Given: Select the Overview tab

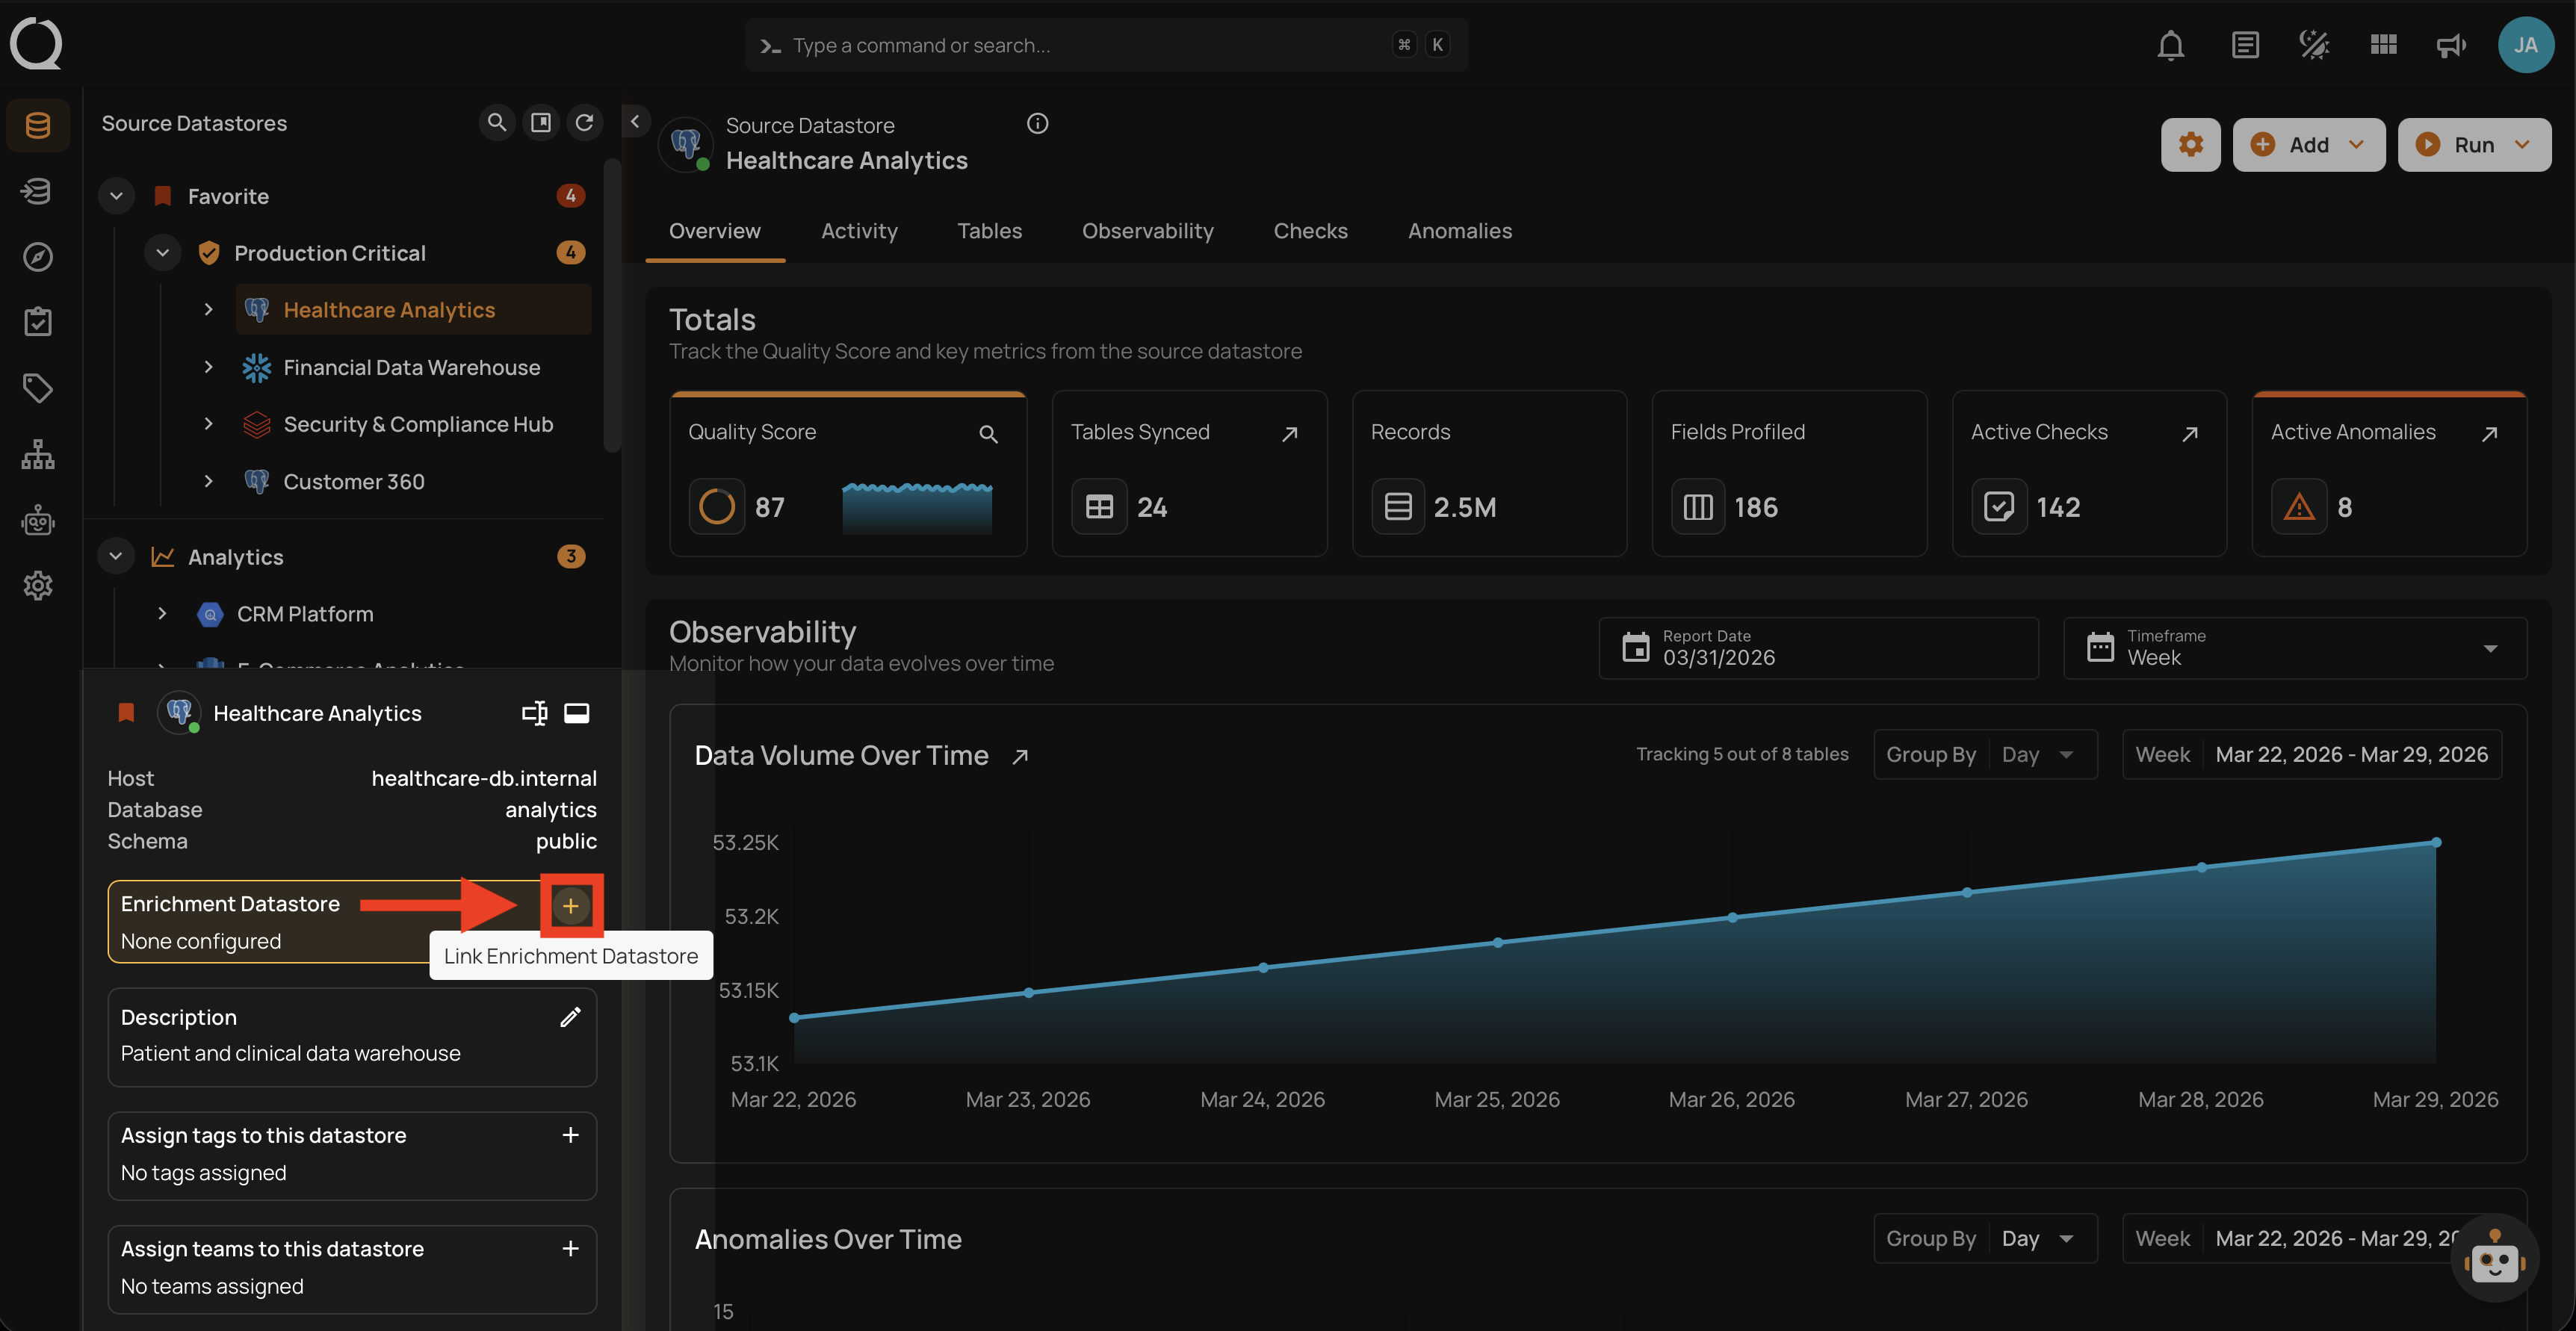Looking at the screenshot, I should point(714,231).
